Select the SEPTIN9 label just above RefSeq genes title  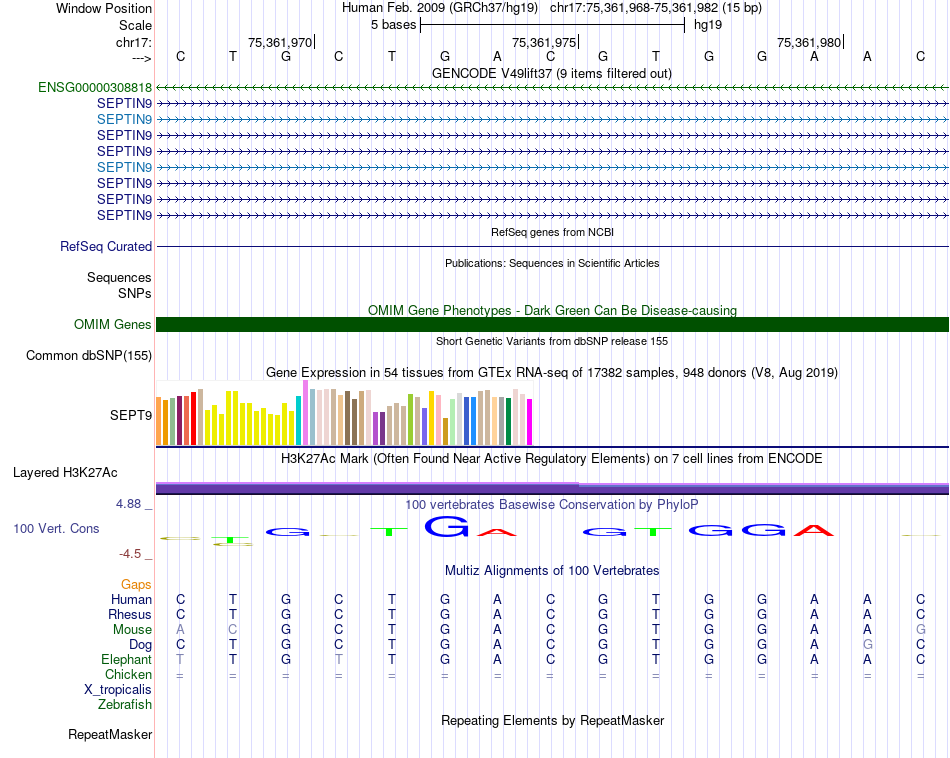click(124, 215)
